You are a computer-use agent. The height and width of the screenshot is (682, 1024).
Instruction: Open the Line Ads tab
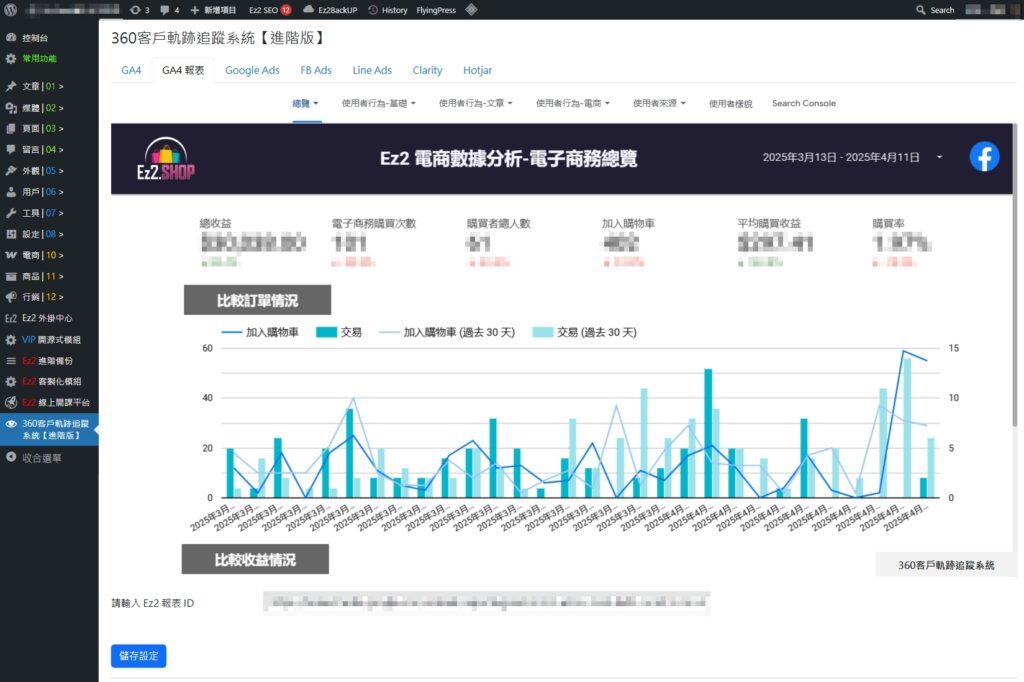(372, 70)
